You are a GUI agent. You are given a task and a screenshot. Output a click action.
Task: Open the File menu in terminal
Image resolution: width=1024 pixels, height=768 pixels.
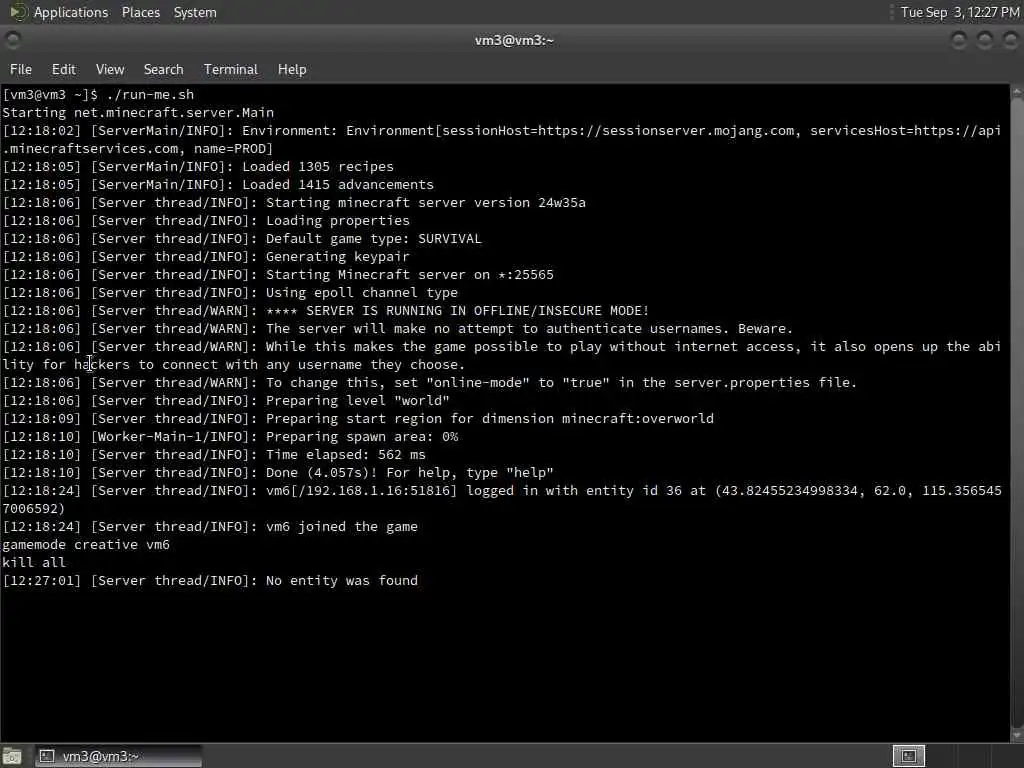(x=21, y=69)
